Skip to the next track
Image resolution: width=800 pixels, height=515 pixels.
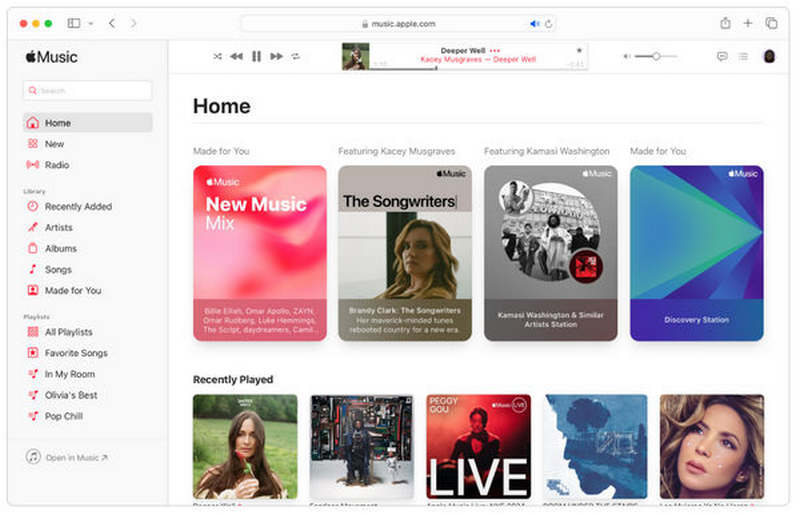[x=277, y=56]
